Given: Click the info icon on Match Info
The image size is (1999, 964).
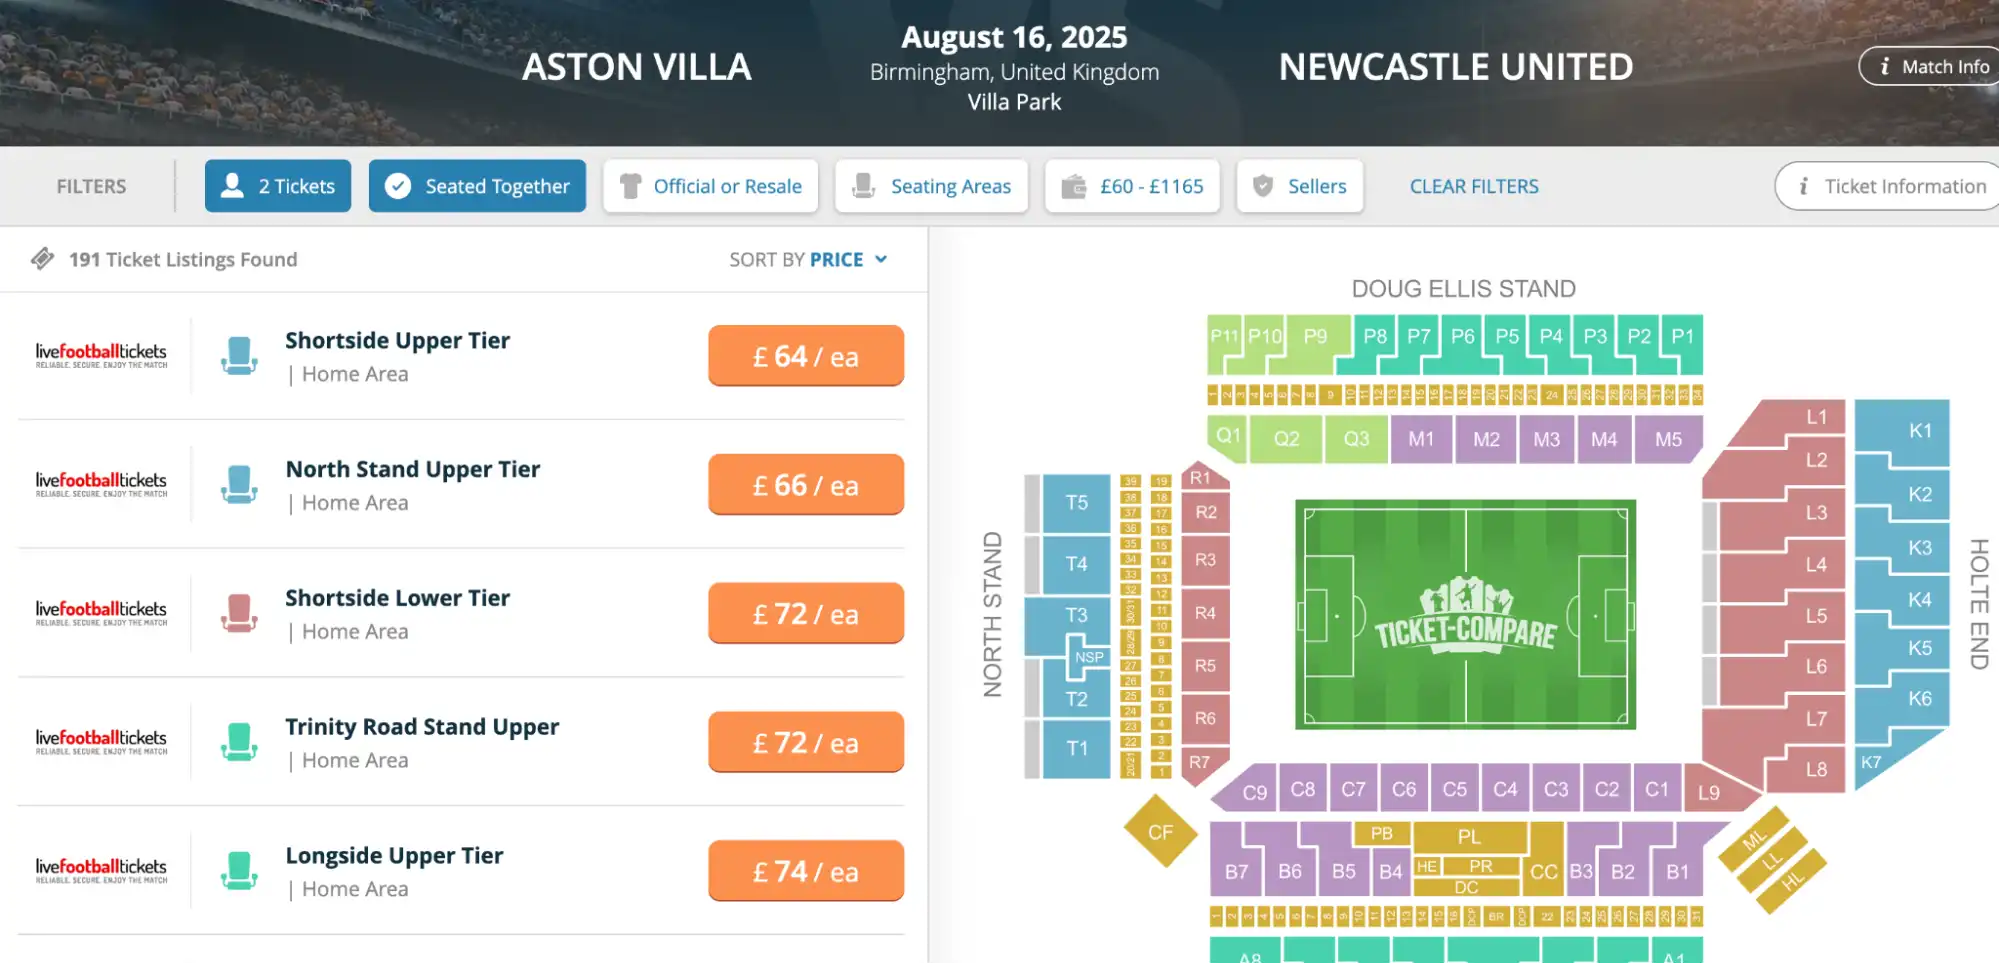Looking at the screenshot, I should click(x=1886, y=66).
